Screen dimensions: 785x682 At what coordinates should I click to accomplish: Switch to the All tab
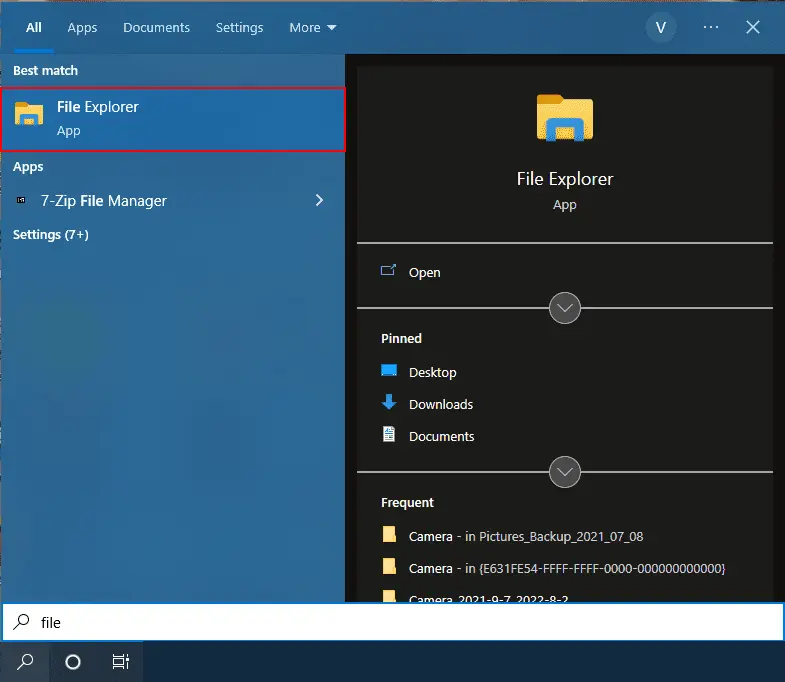(34, 28)
